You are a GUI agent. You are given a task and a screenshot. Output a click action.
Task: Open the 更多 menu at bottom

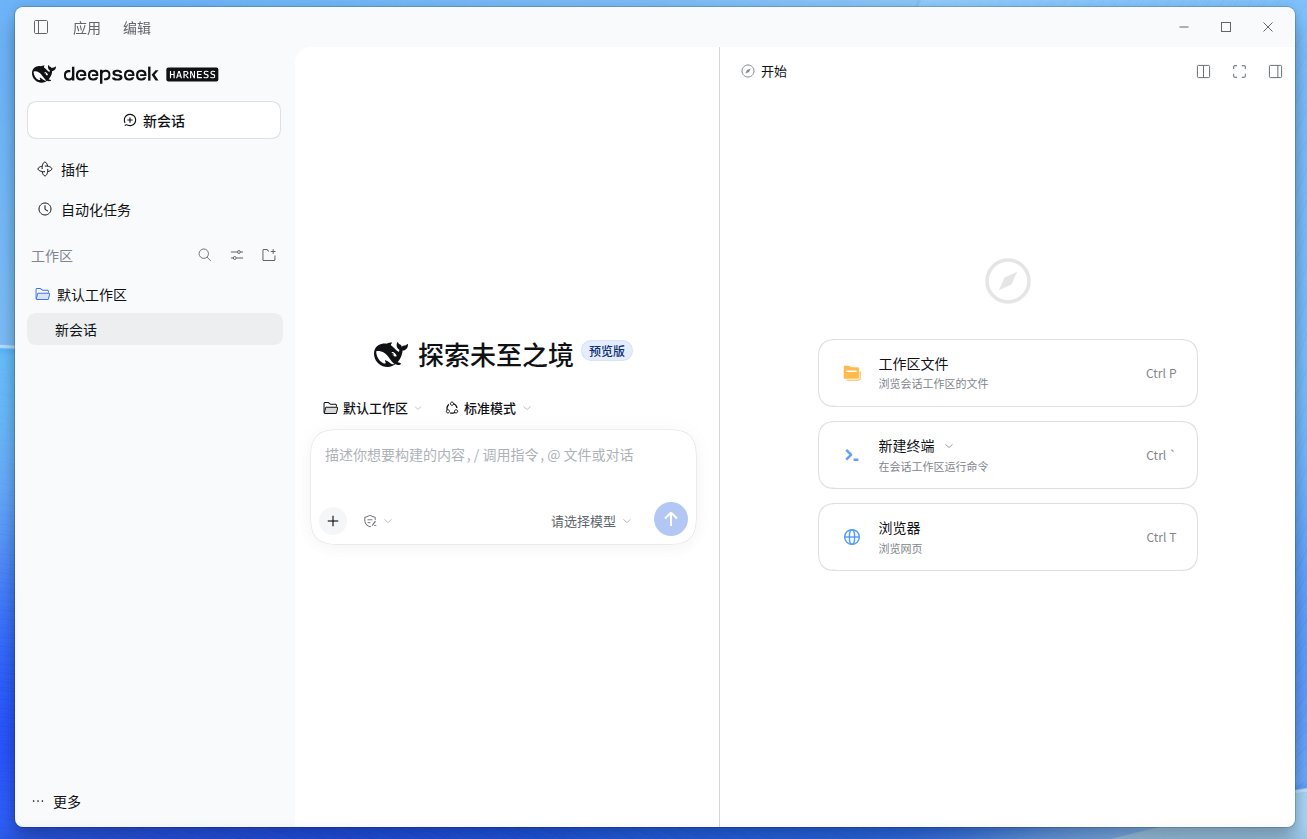56,802
